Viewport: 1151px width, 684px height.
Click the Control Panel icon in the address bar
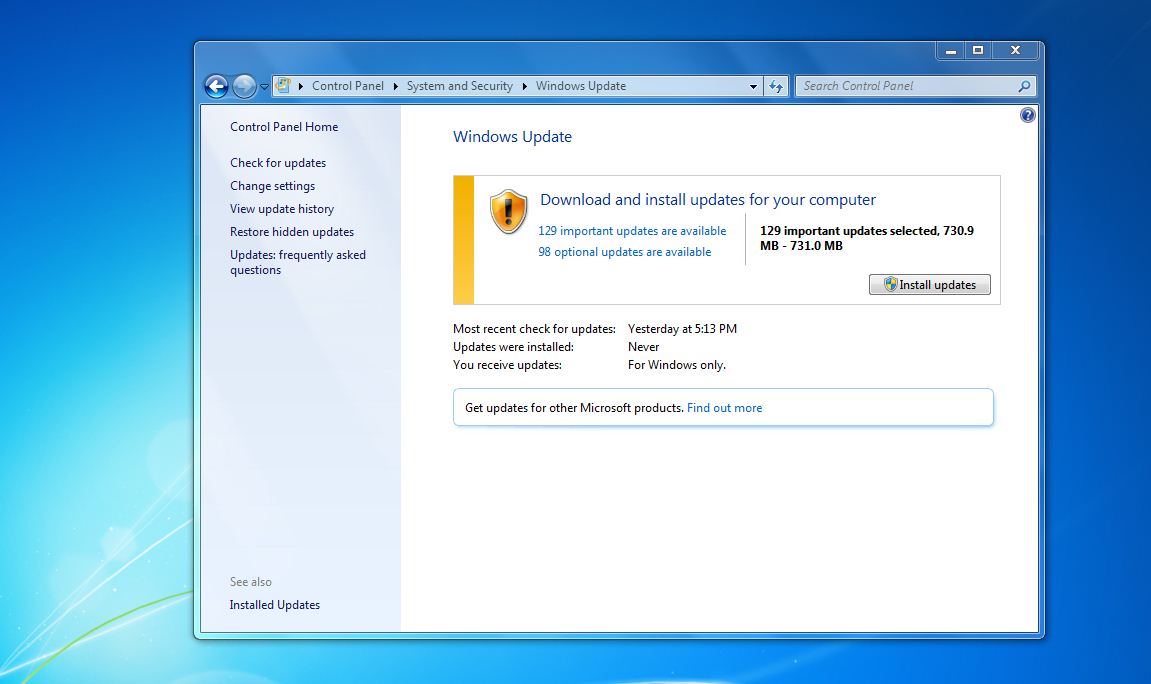point(283,86)
